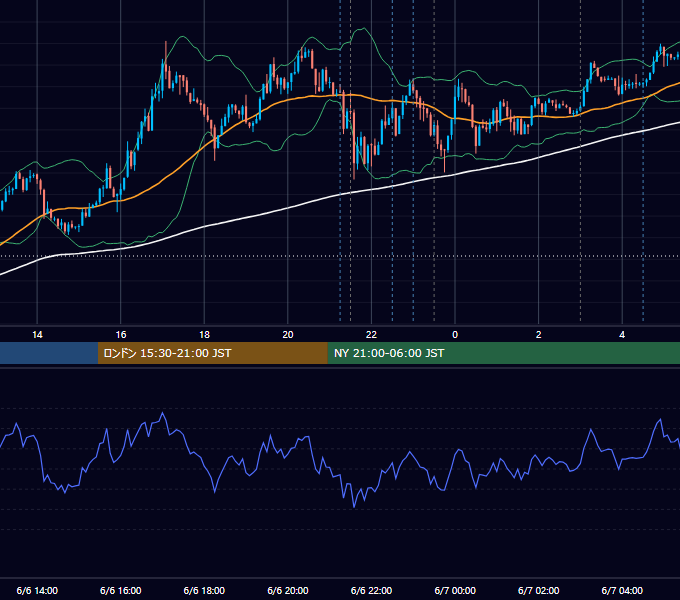Screen dimensions: 680x600
Task: Click the NY 21:00-06:00 JST session band
Action: (503, 353)
